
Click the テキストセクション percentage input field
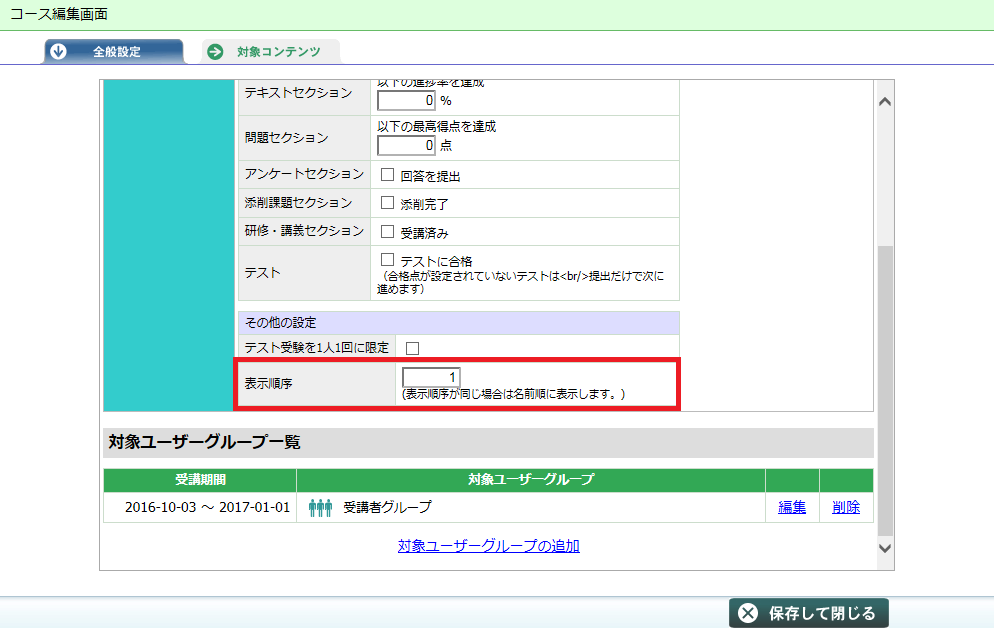tap(406, 100)
